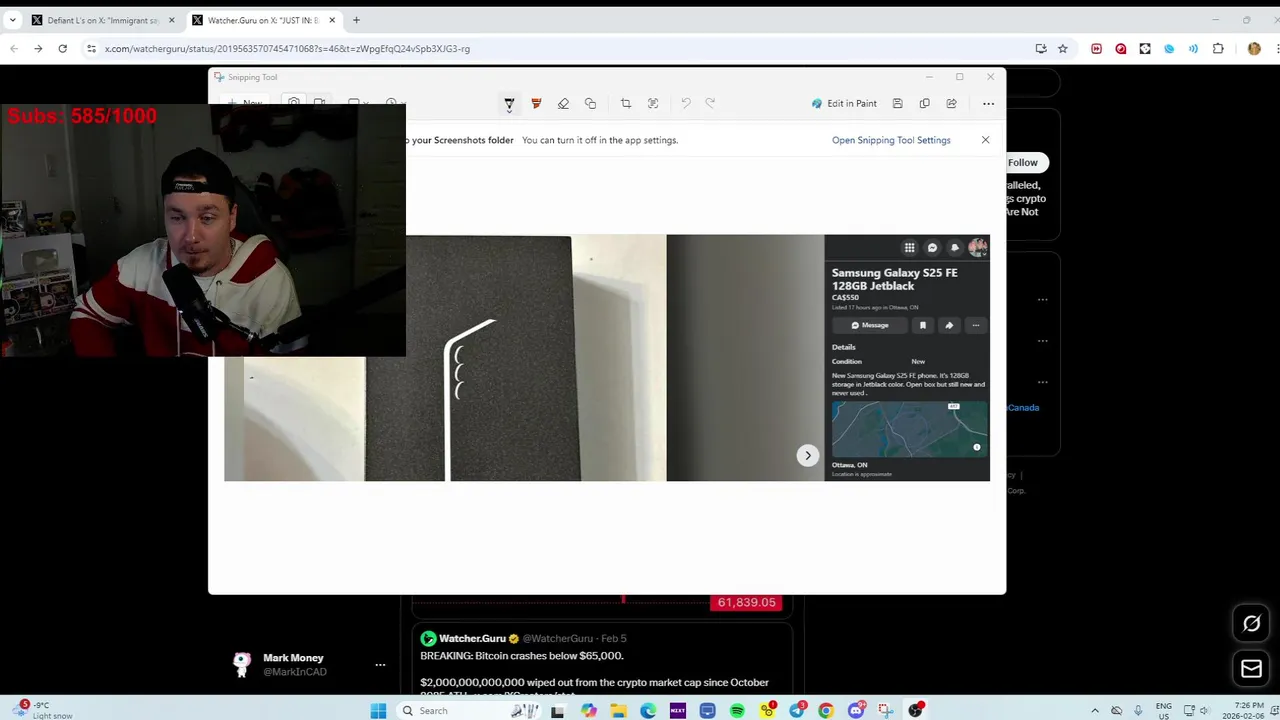Switch the ENG US input language
This screenshot has width=1280, height=720.
click(1164, 711)
